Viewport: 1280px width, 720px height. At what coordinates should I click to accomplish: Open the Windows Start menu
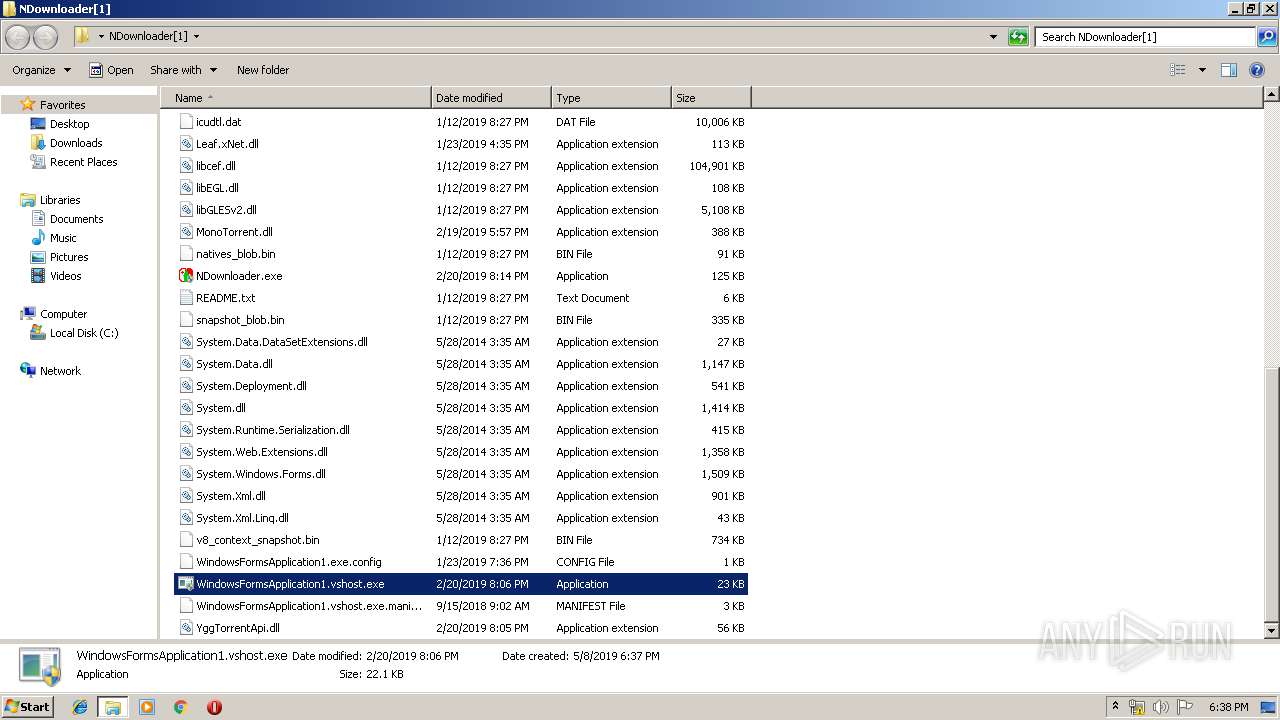[x=28, y=706]
